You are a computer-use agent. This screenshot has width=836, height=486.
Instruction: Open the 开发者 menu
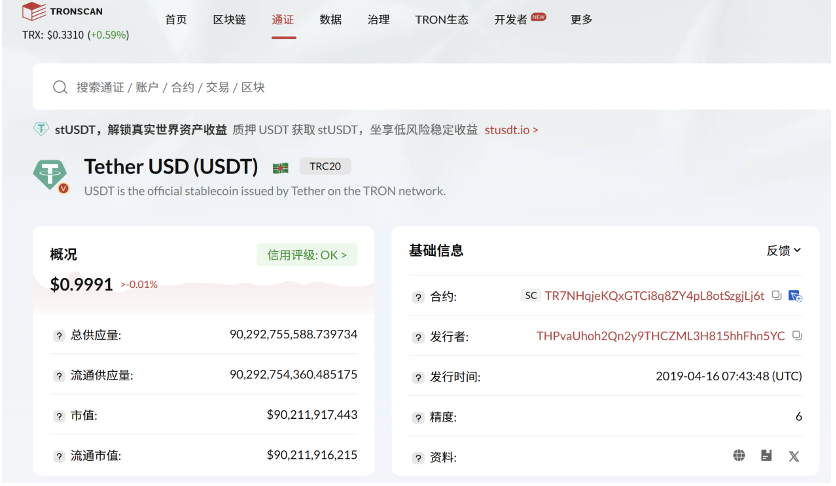(x=511, y=20)
